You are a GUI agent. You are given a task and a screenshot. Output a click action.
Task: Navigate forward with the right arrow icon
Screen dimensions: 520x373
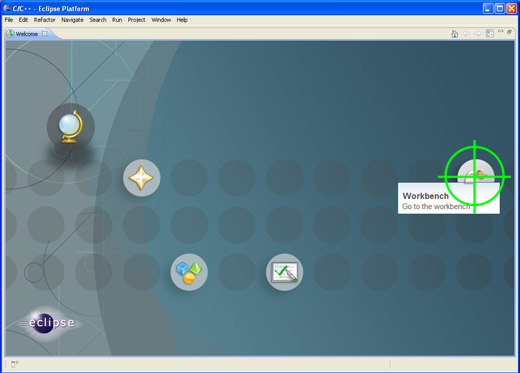pos(478,34)
